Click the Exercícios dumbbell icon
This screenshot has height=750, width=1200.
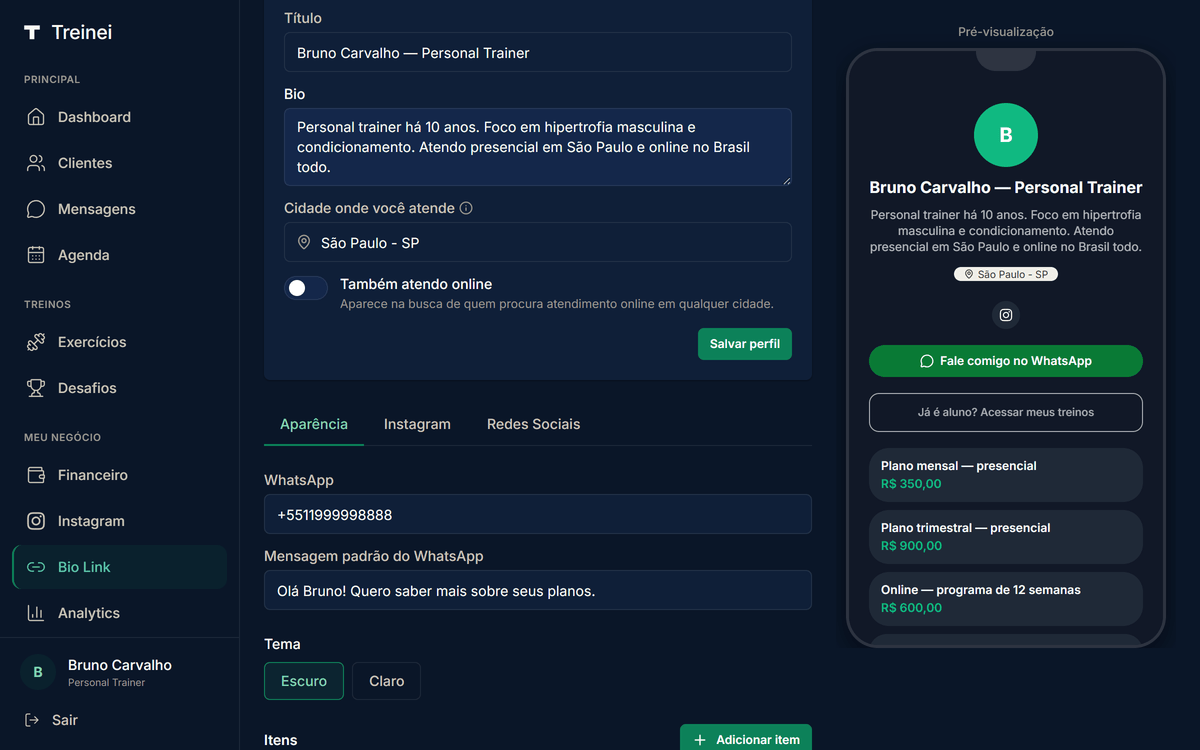(36, 342)
